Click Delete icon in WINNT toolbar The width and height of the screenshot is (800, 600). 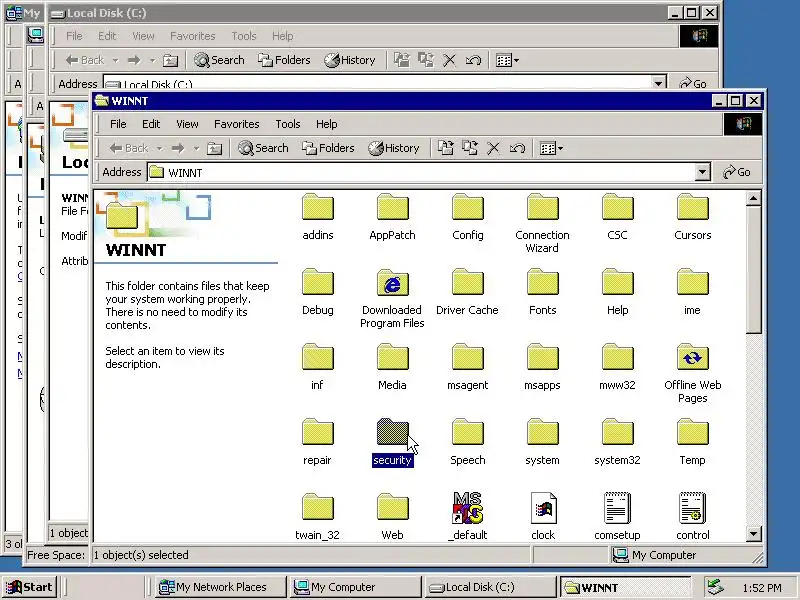[x=493, y=148]
